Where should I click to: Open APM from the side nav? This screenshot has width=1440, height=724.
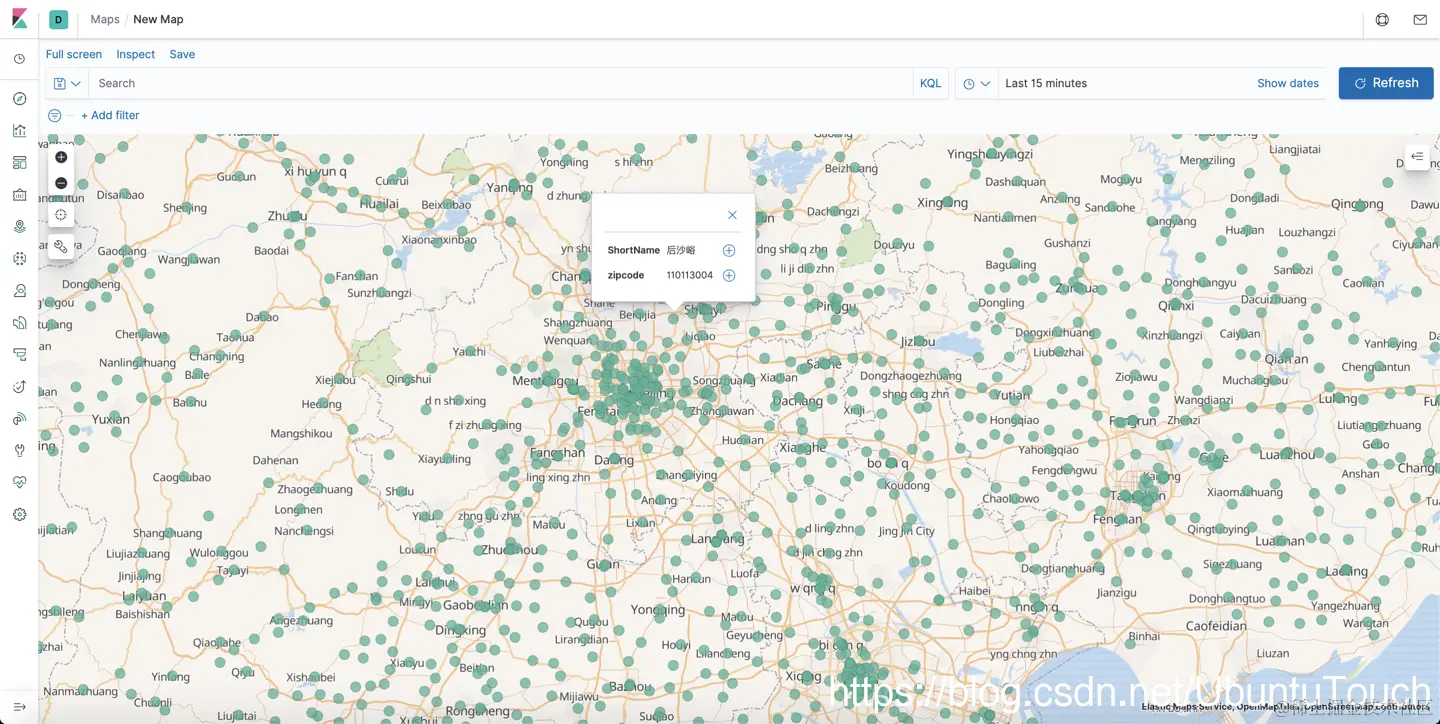point(19,354)
